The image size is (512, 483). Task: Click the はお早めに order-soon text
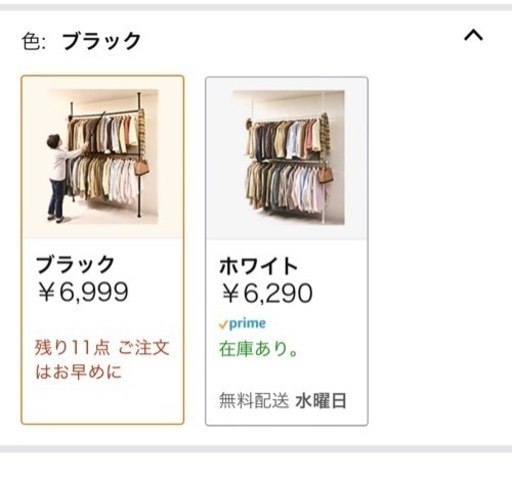pyautogui.click(x=79, y=372)
